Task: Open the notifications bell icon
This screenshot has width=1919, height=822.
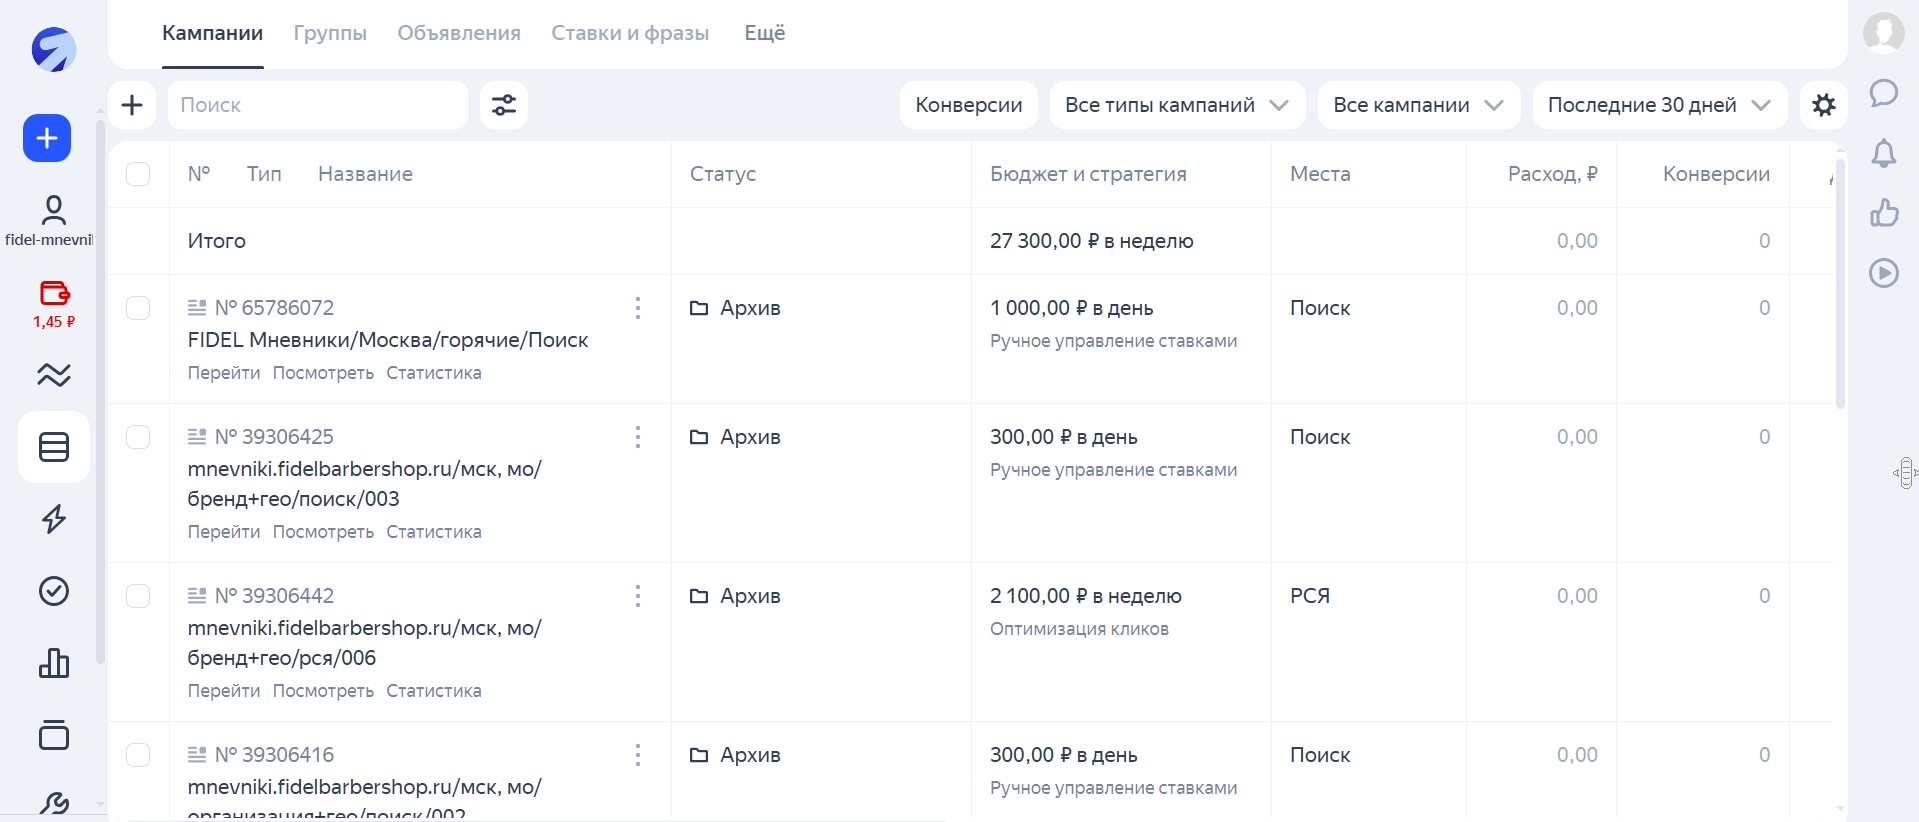Action: pyautogui.click(x=1884, y=153)
